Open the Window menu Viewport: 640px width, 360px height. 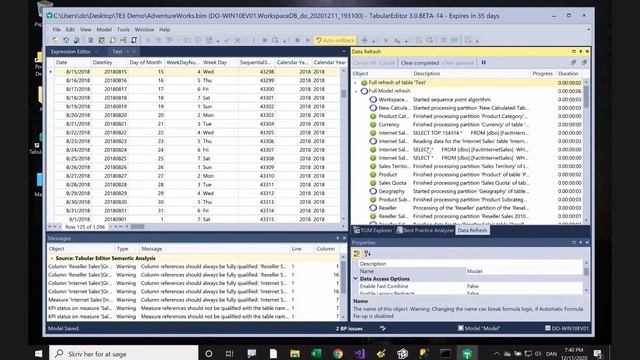(x=144, y=29)
